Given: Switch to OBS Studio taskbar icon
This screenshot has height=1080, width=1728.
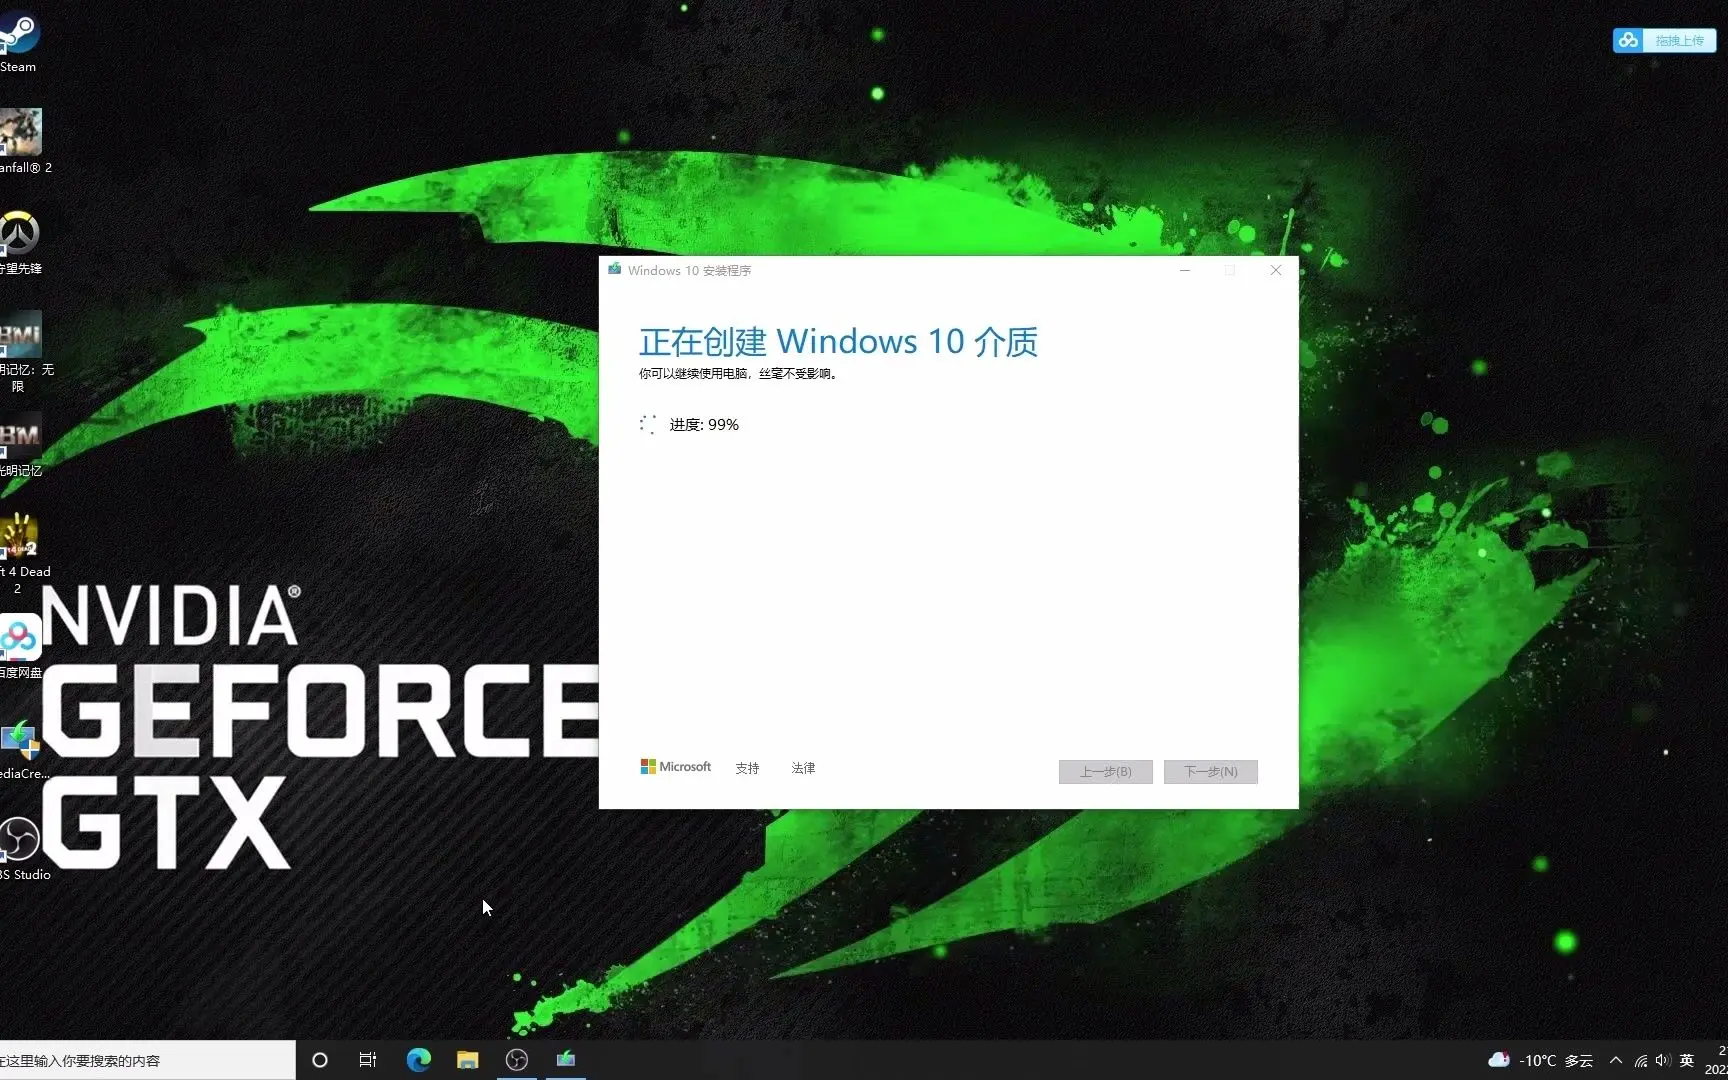Looking at the screenshot, I should pos(517,1060).
